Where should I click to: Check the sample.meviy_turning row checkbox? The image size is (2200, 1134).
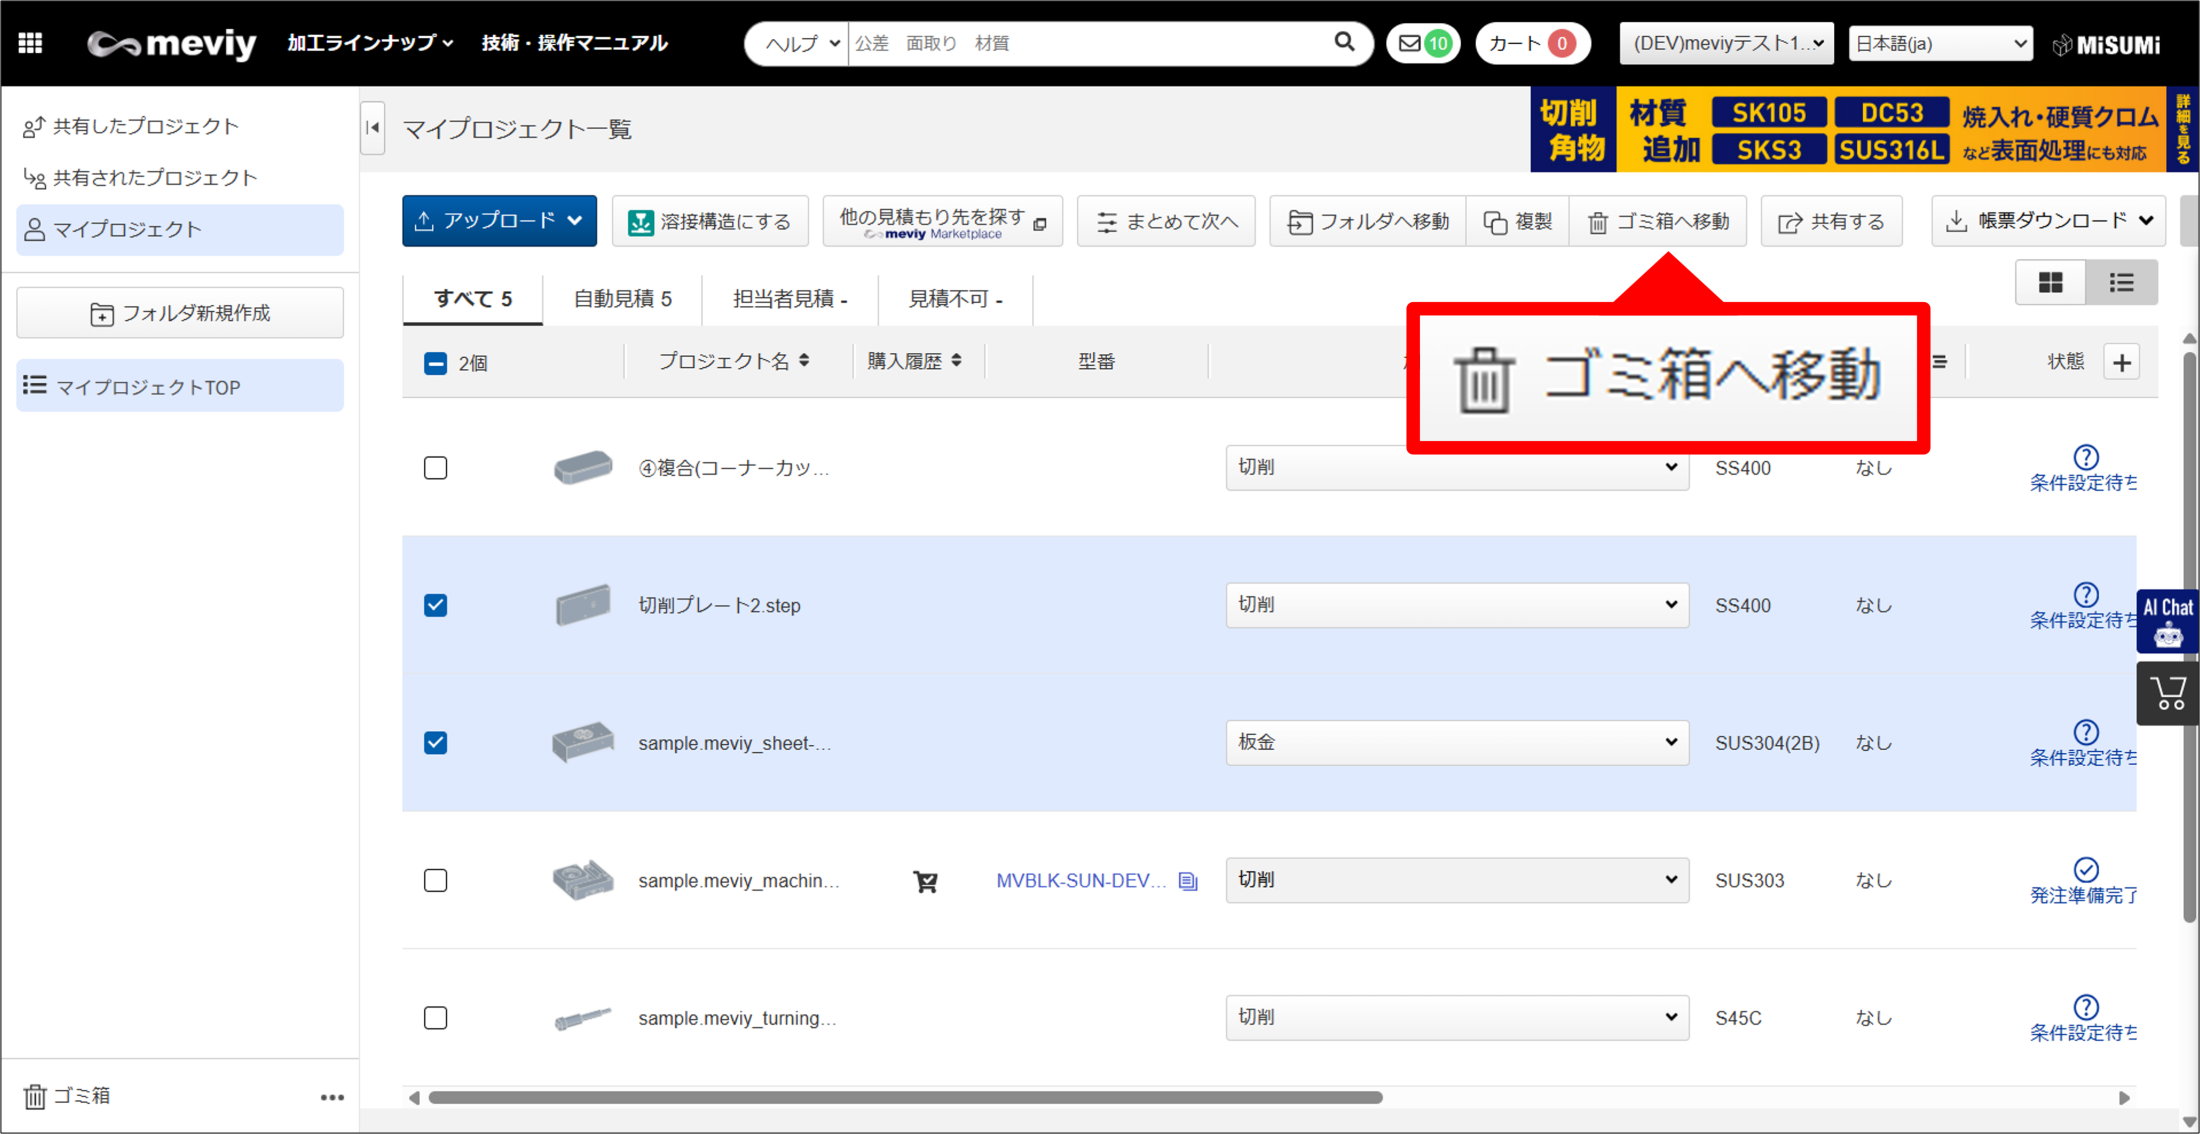point(435,1018)
